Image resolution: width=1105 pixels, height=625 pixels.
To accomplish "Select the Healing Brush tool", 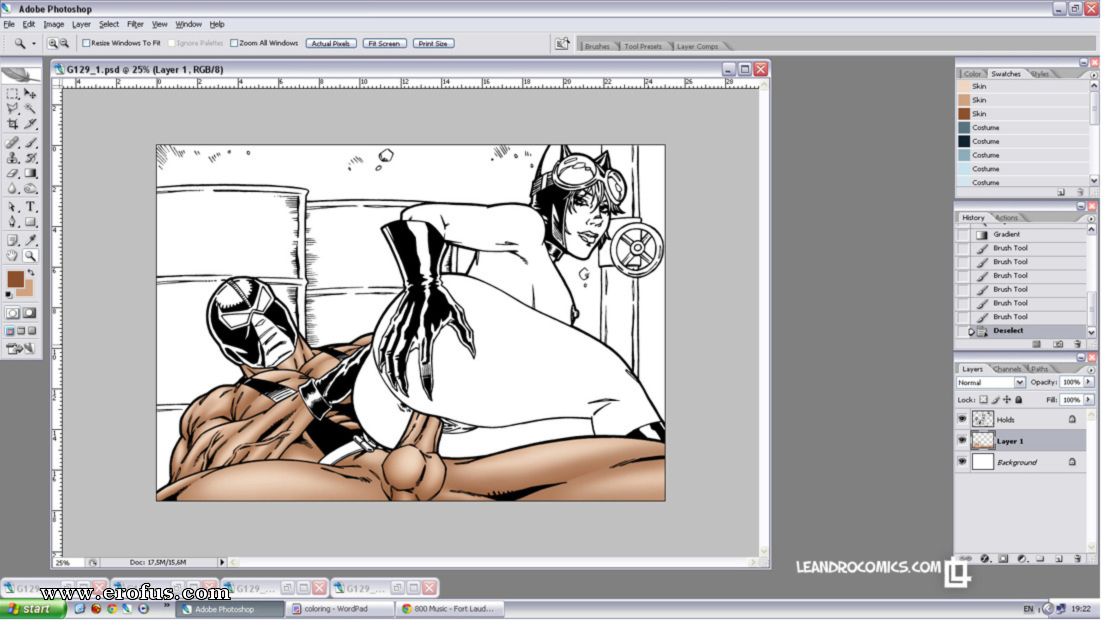I will coord(13,142).
